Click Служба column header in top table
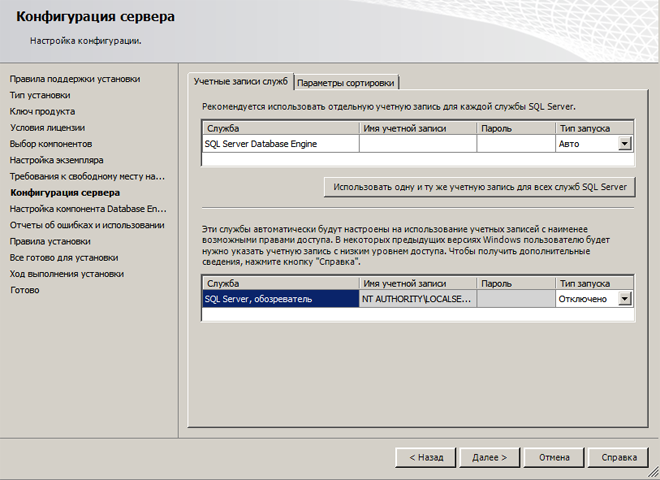Screen dimensions: 660x480 point(281,128)
